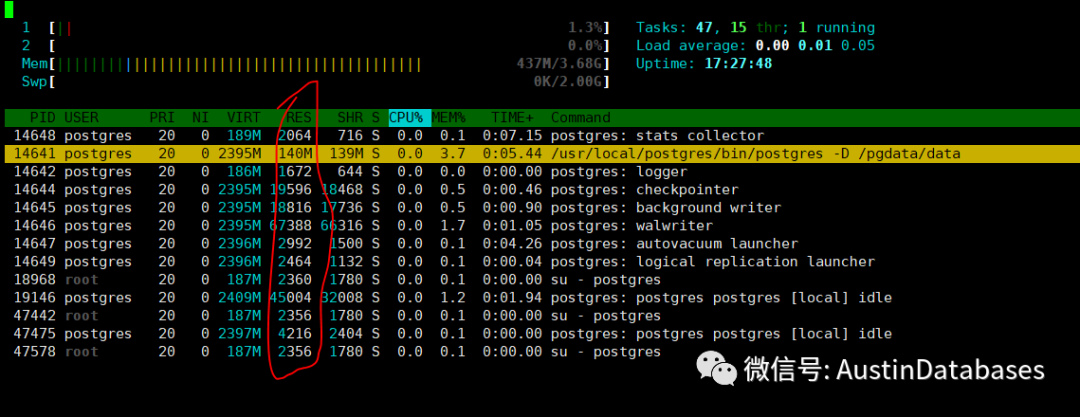The height and width of the screenshot is (417, 1080).
Task: Sort by the MEM% column header
Action: [x=449, y=118]
